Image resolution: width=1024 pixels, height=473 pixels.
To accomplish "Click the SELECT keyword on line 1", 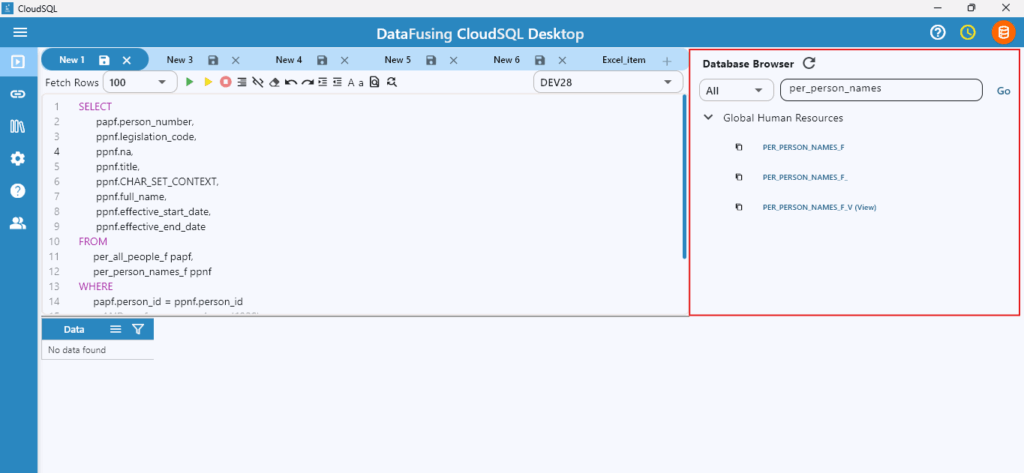I will tap(95, 106).
